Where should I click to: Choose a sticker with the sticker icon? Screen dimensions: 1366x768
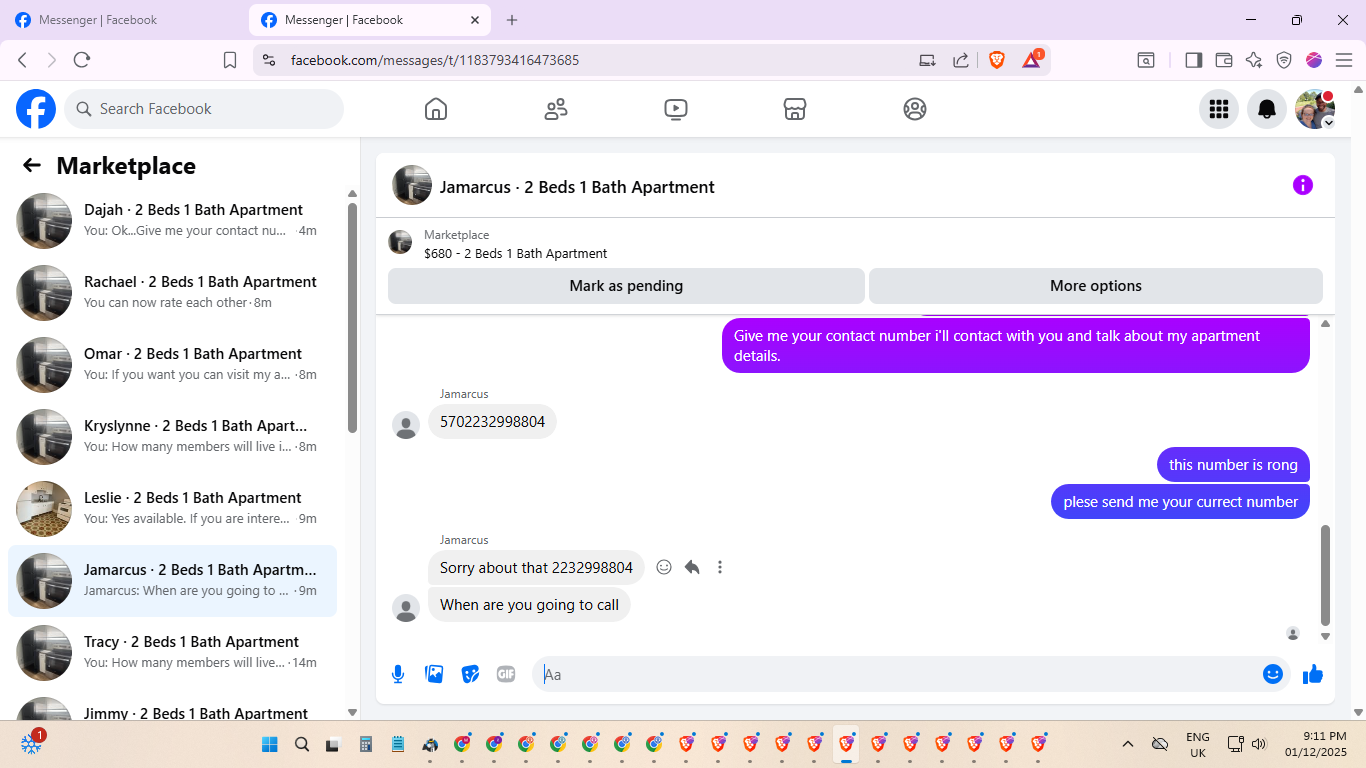[x=470, y=674]
